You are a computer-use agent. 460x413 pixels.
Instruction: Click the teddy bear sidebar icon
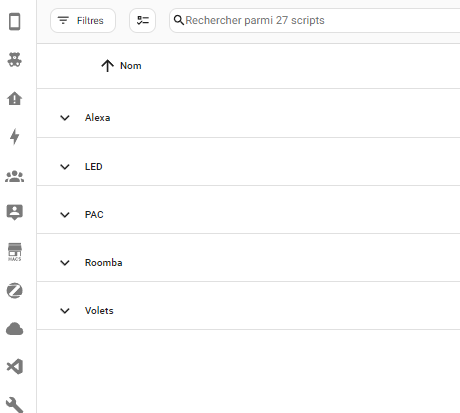pyautogui.click(x=15, y=60)
